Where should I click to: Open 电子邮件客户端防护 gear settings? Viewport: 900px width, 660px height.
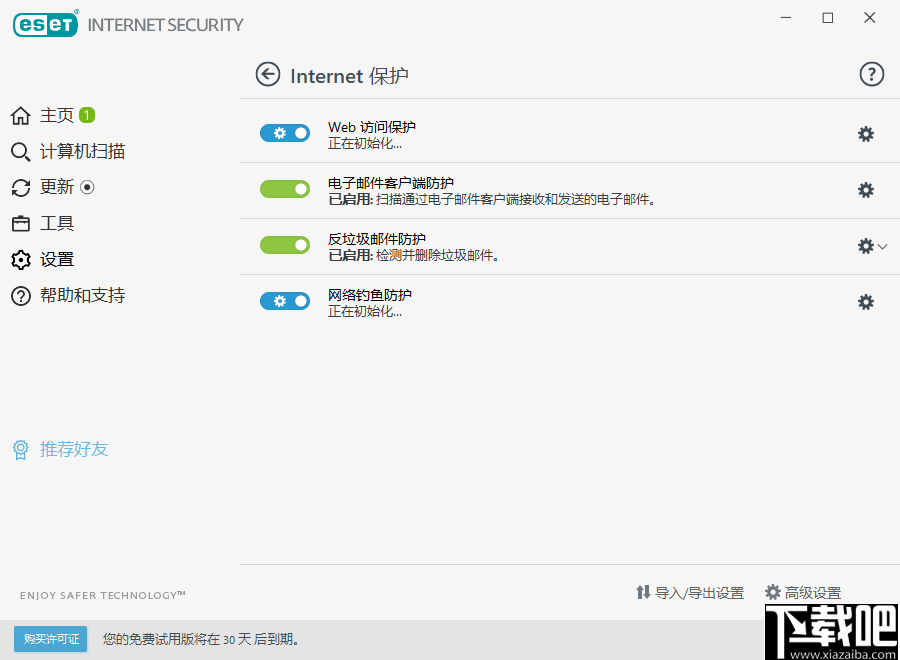865,189
